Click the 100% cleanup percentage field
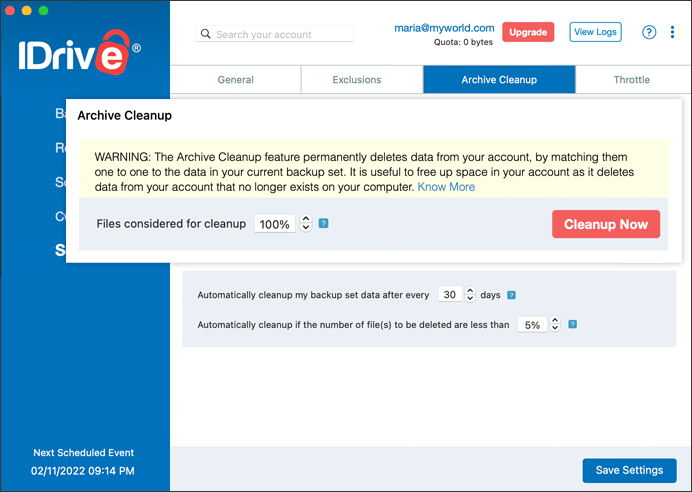 (x=275, y=224)
